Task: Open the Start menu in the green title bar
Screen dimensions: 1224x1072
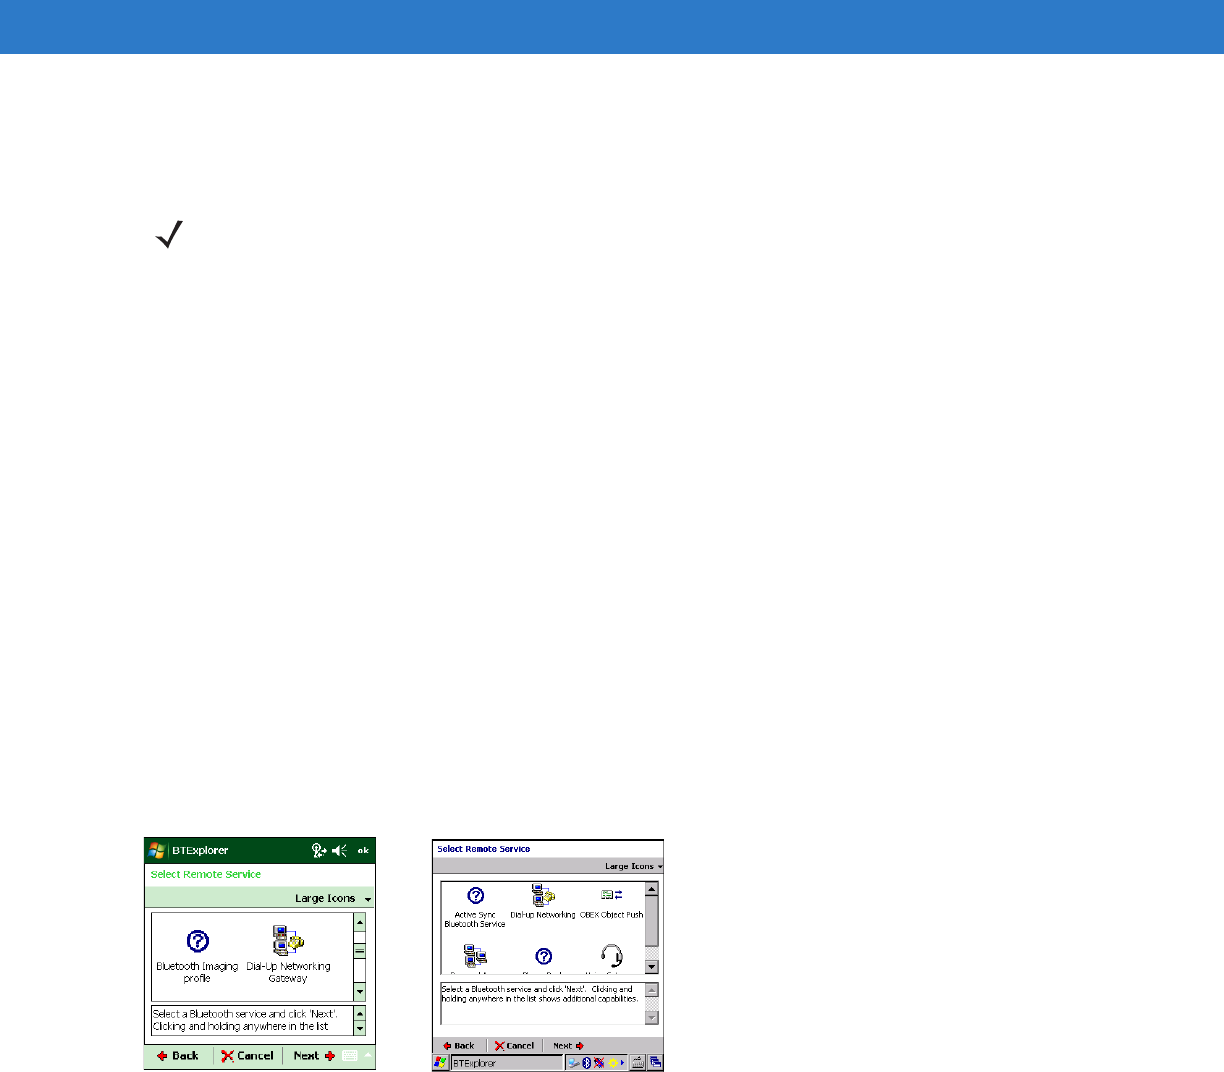Action: click(157, 850)
